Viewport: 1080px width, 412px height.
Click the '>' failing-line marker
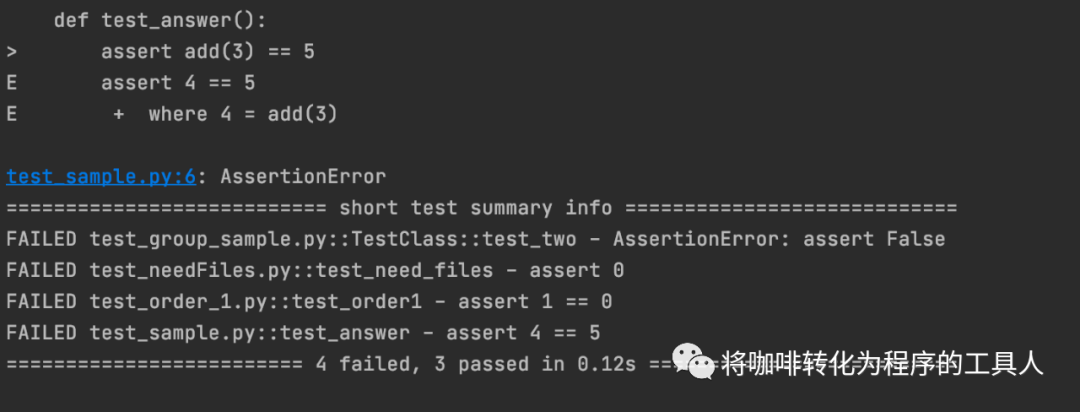(x=12, y=52)
